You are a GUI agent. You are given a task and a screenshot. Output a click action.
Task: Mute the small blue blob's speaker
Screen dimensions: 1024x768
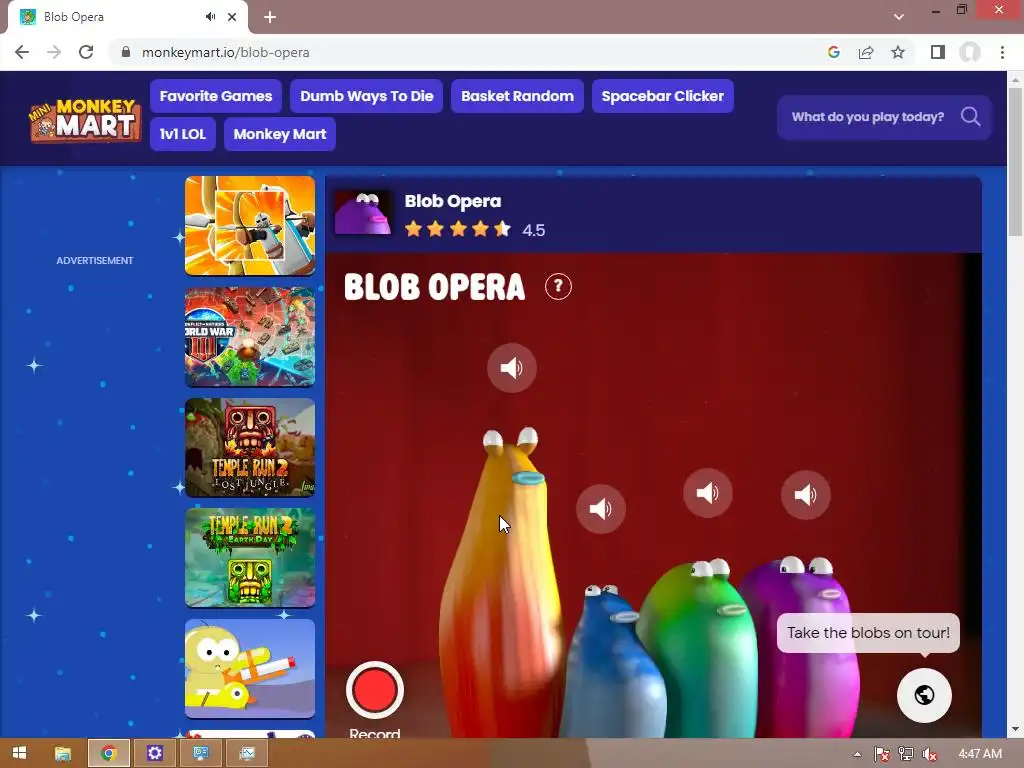pyautogui.click(x=600, y=509)
